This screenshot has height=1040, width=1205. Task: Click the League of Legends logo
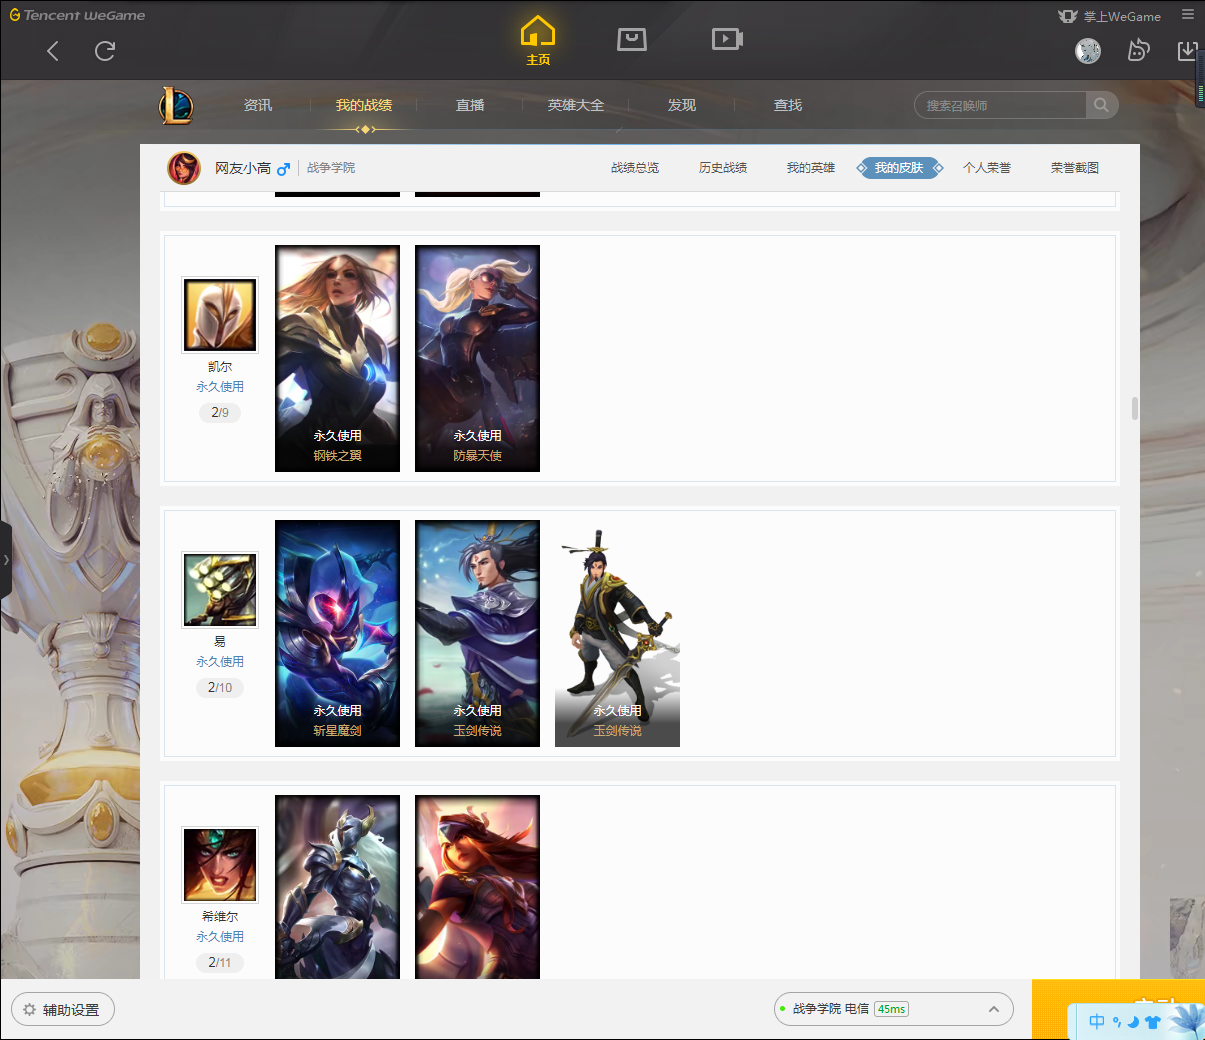(177, 105)
